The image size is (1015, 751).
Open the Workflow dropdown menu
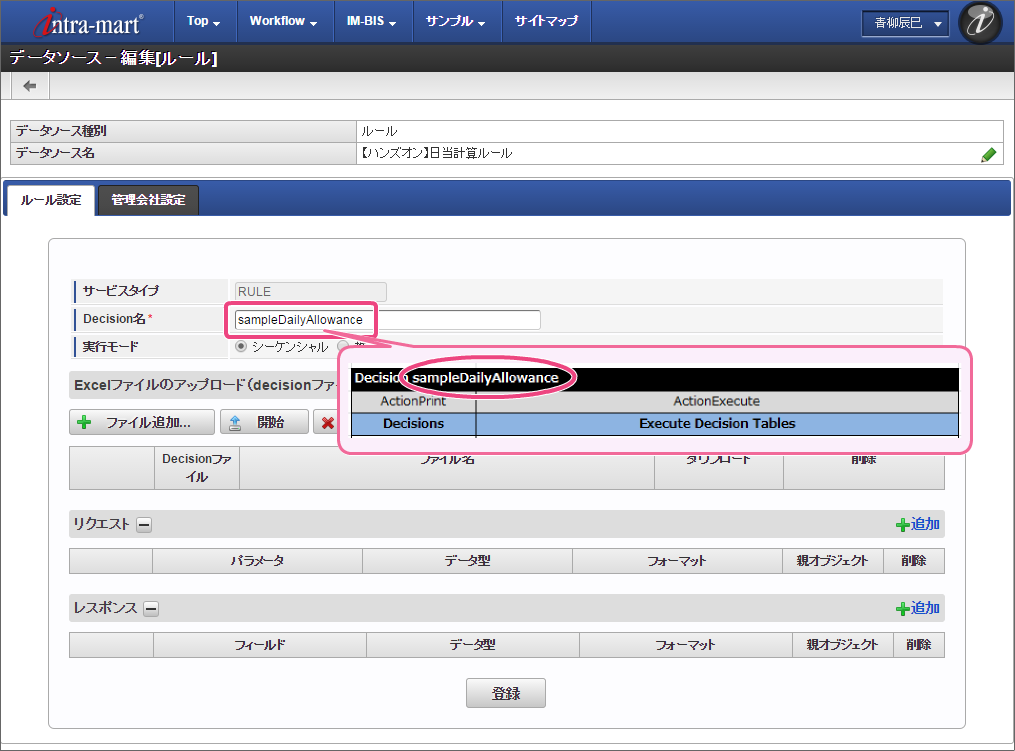(x=283, y=21)
